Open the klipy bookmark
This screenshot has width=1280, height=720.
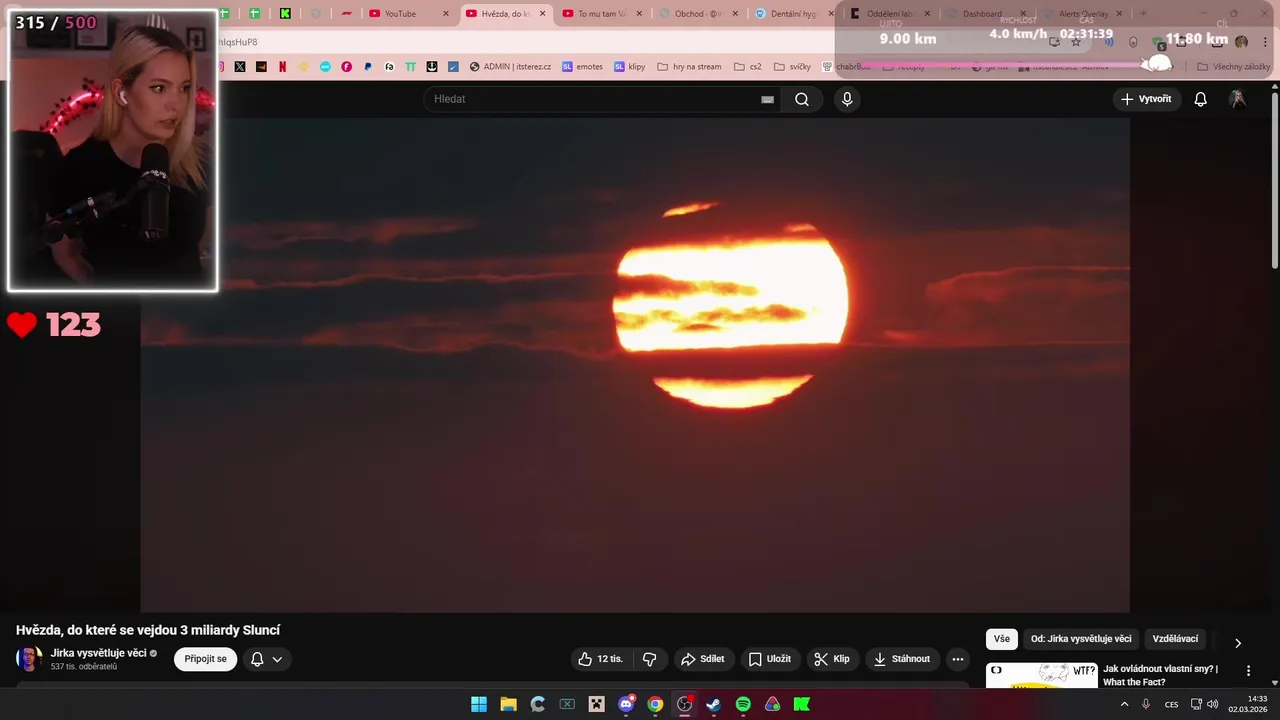(x=629, y=67)
